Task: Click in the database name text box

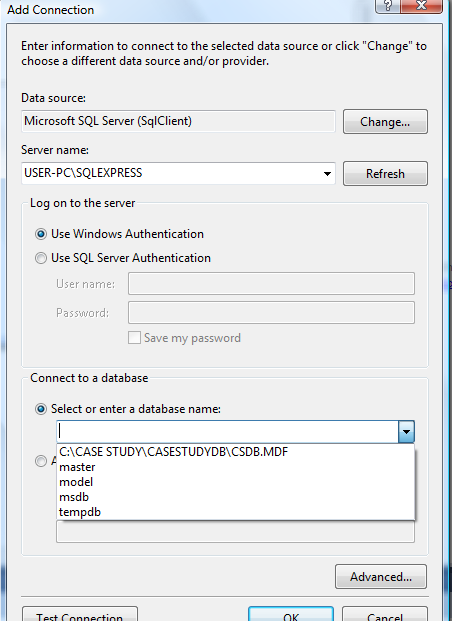Action: tap(228, 432)
